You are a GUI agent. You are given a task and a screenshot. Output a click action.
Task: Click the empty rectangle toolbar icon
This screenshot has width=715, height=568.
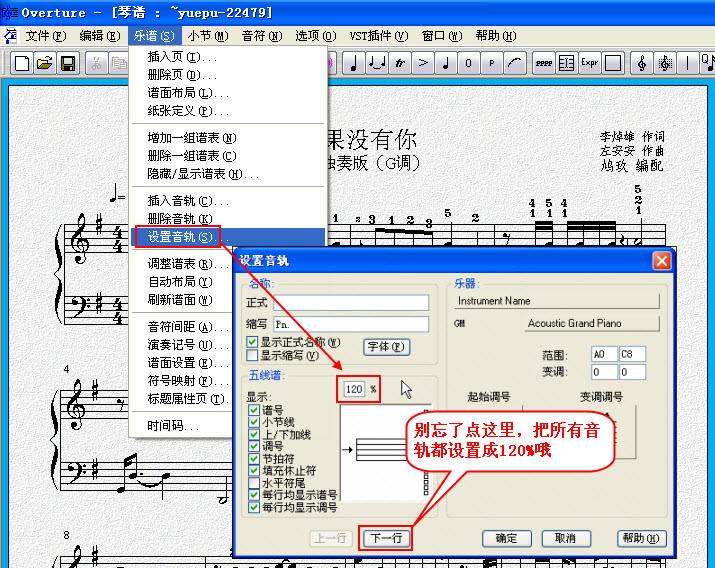click(x=613, y=63)
